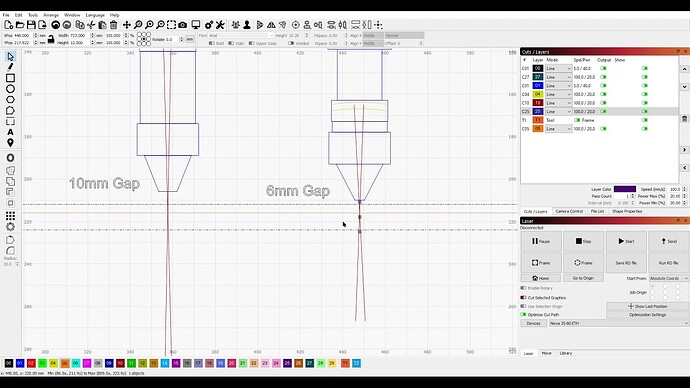690x388 pixels.
Task: Toggle Output switch for layer 00
Action: [603, 69]
